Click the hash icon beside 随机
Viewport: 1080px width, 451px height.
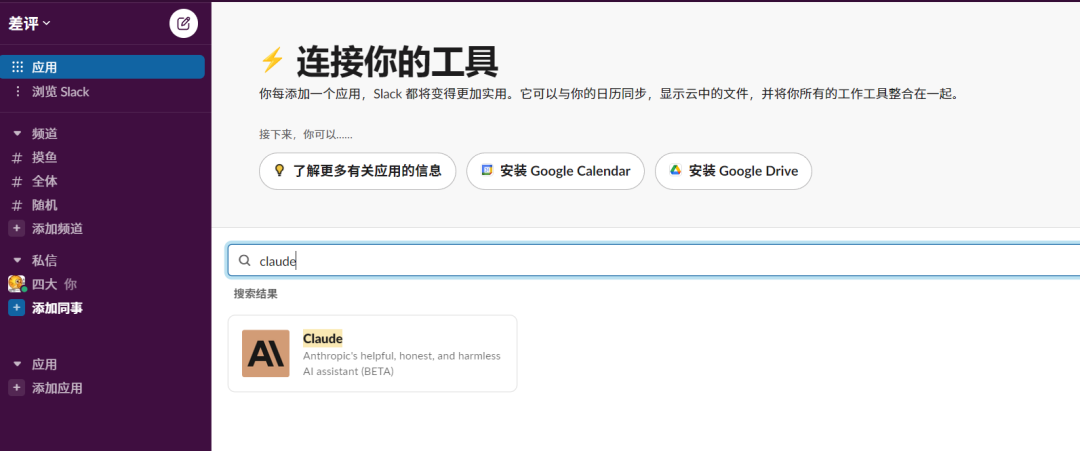pos(17,205)
